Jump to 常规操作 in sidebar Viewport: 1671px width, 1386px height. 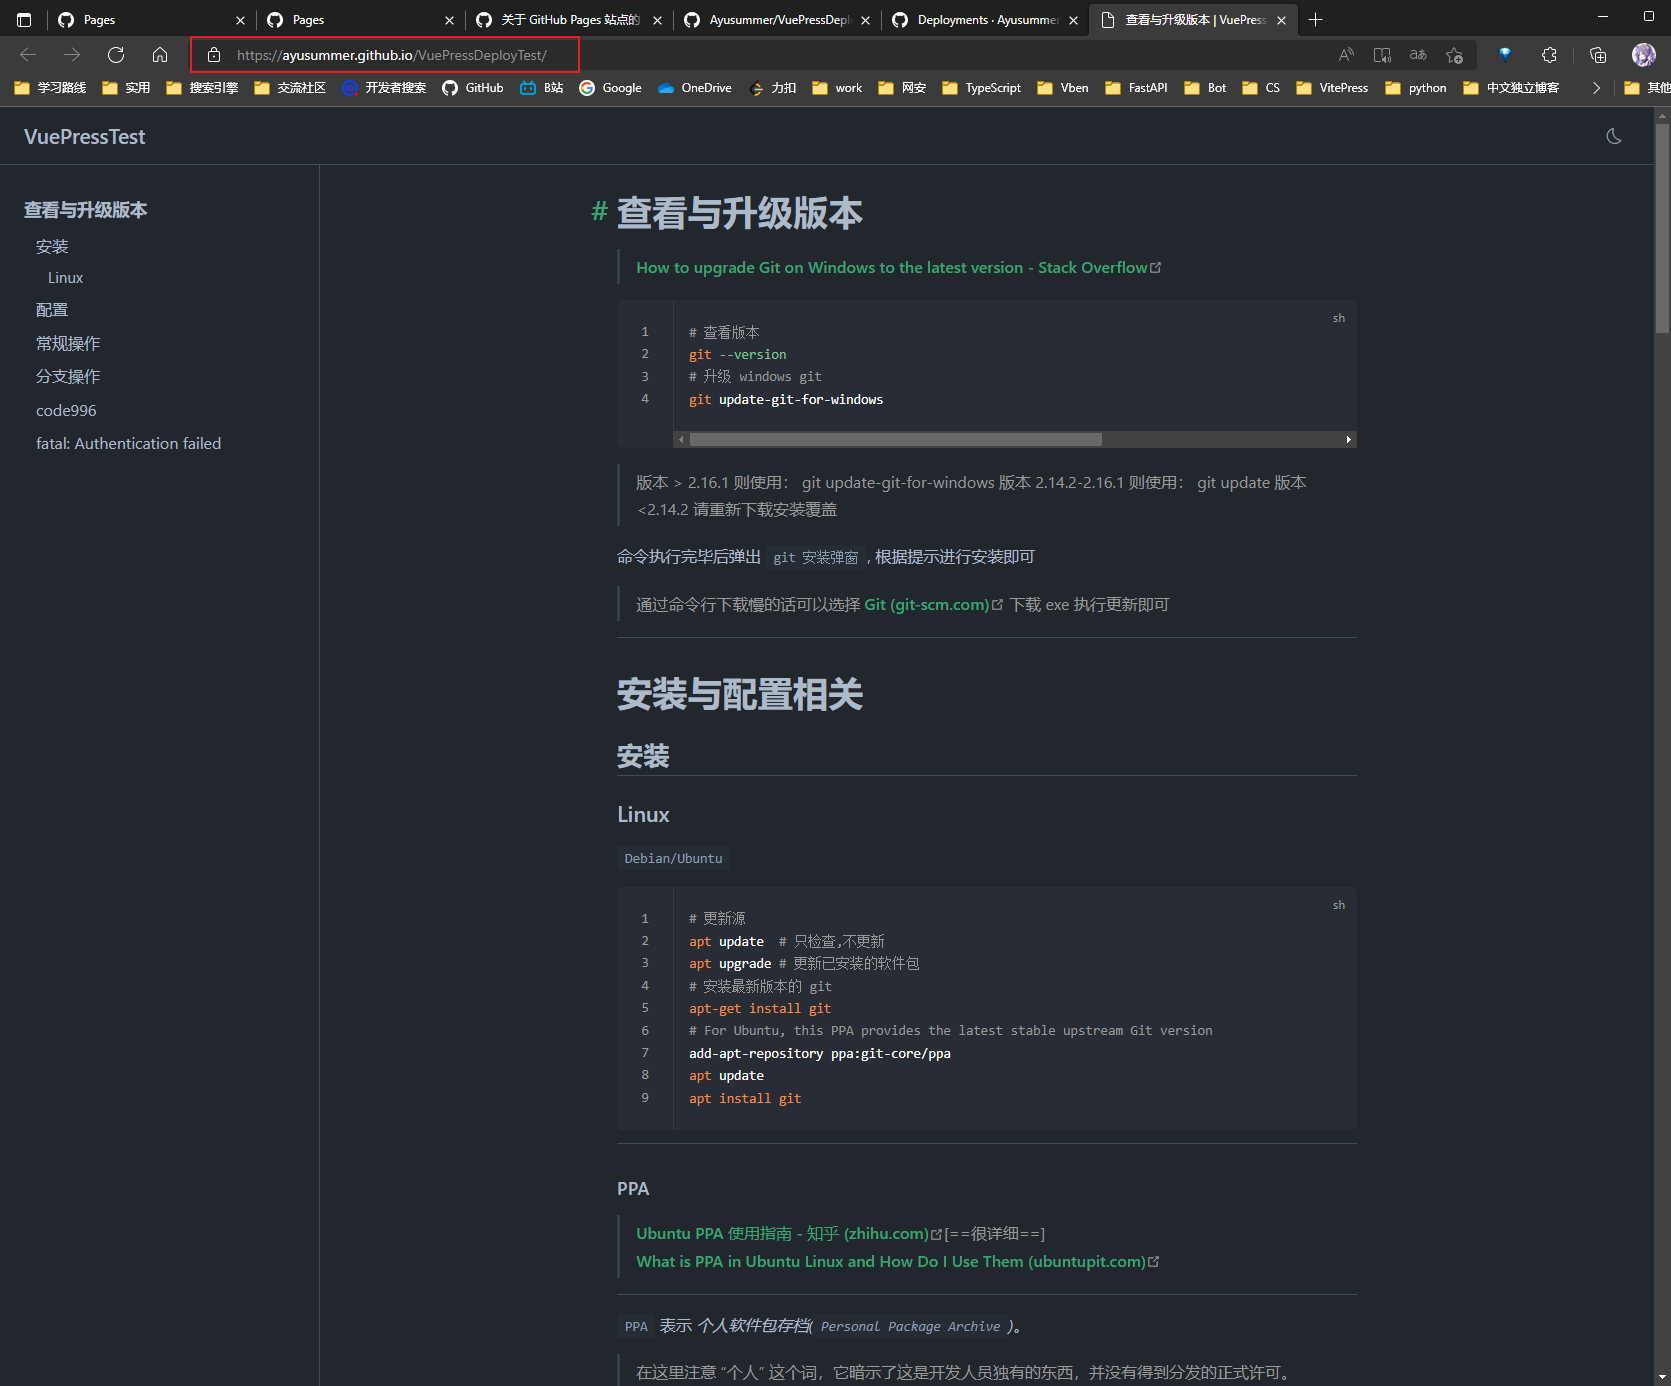[x=68, y=343]
